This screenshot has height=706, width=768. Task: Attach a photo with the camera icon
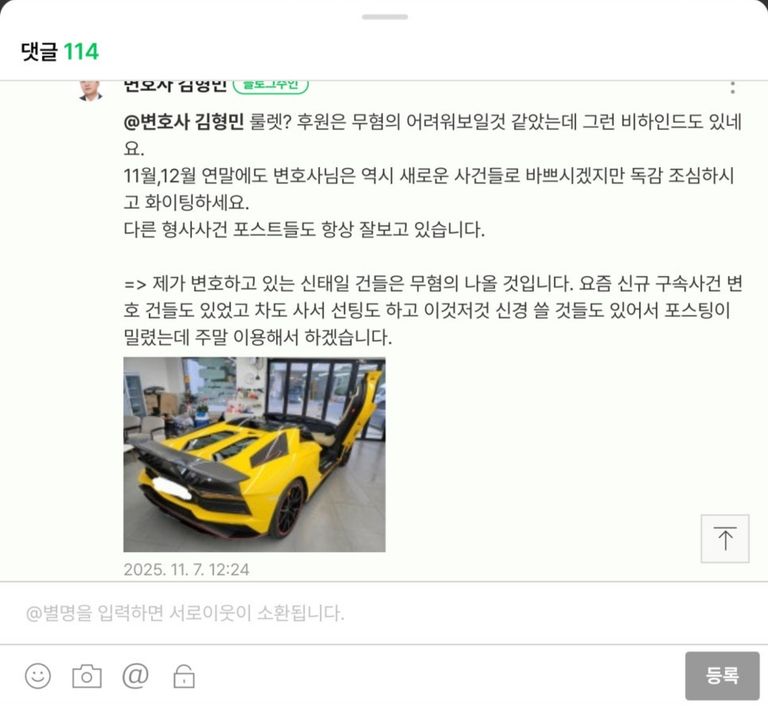[87, 677]
